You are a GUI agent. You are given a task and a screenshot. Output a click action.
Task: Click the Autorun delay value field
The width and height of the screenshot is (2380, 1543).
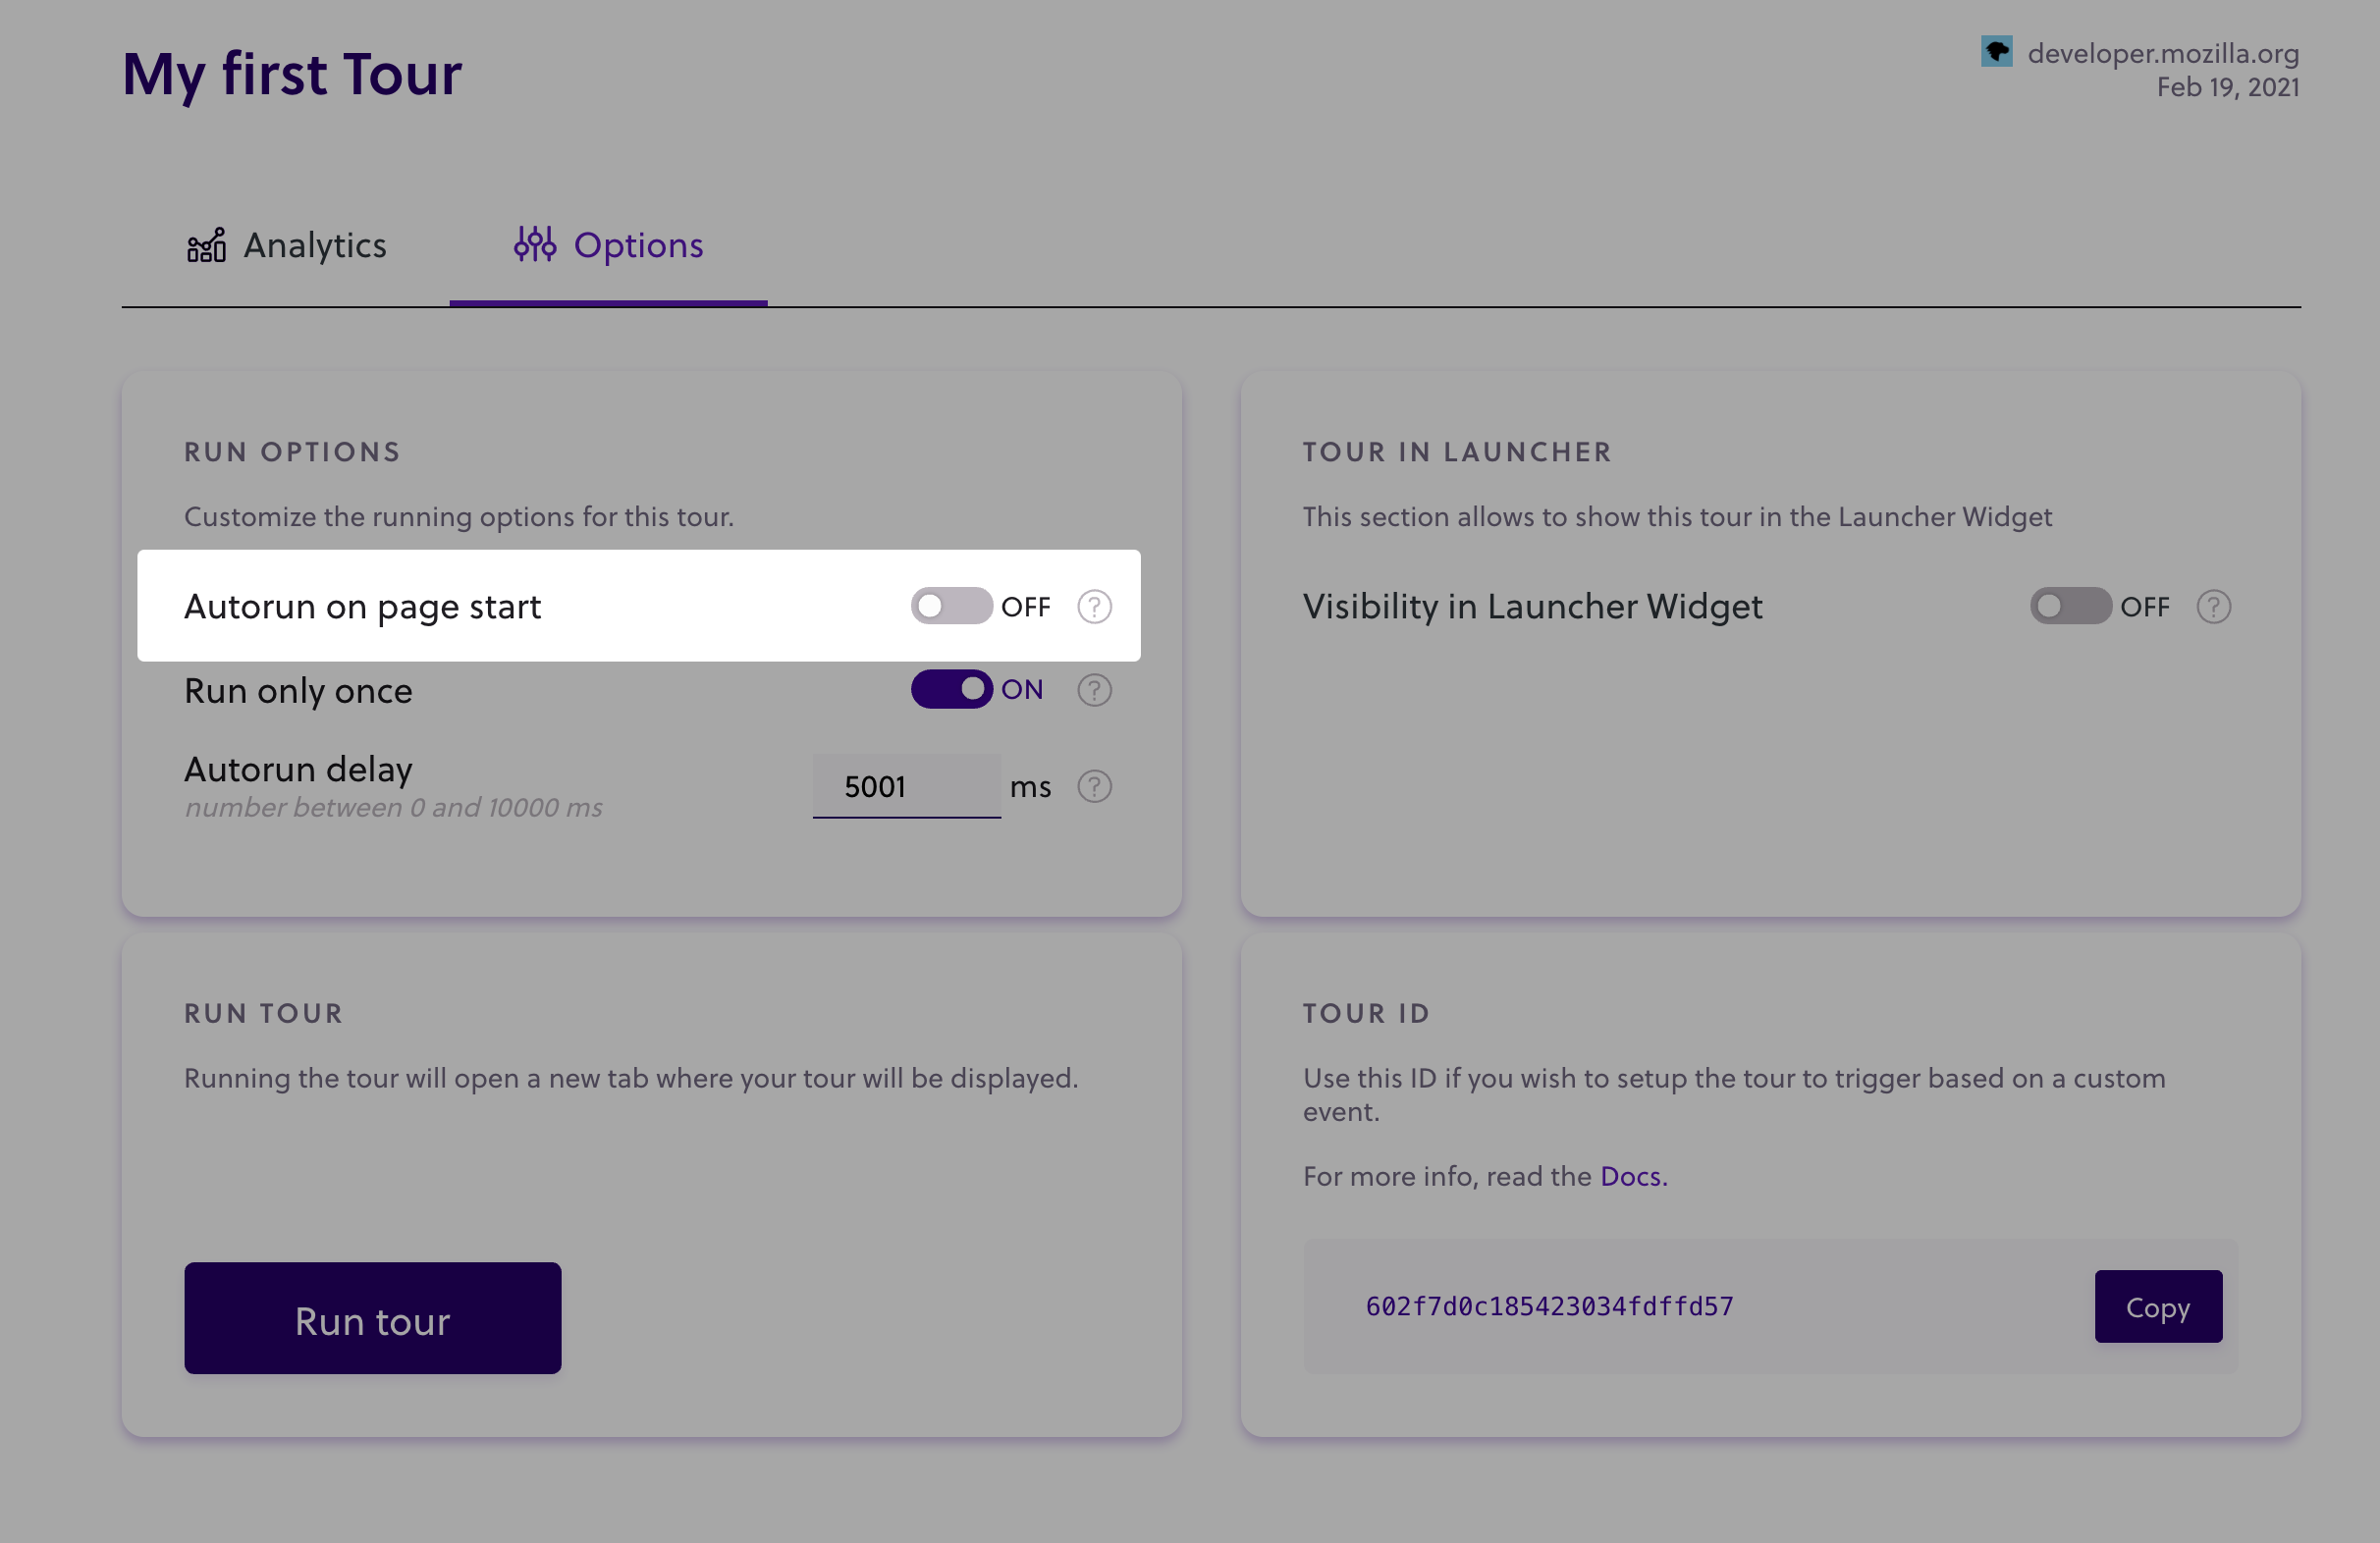tap(905, 786)
